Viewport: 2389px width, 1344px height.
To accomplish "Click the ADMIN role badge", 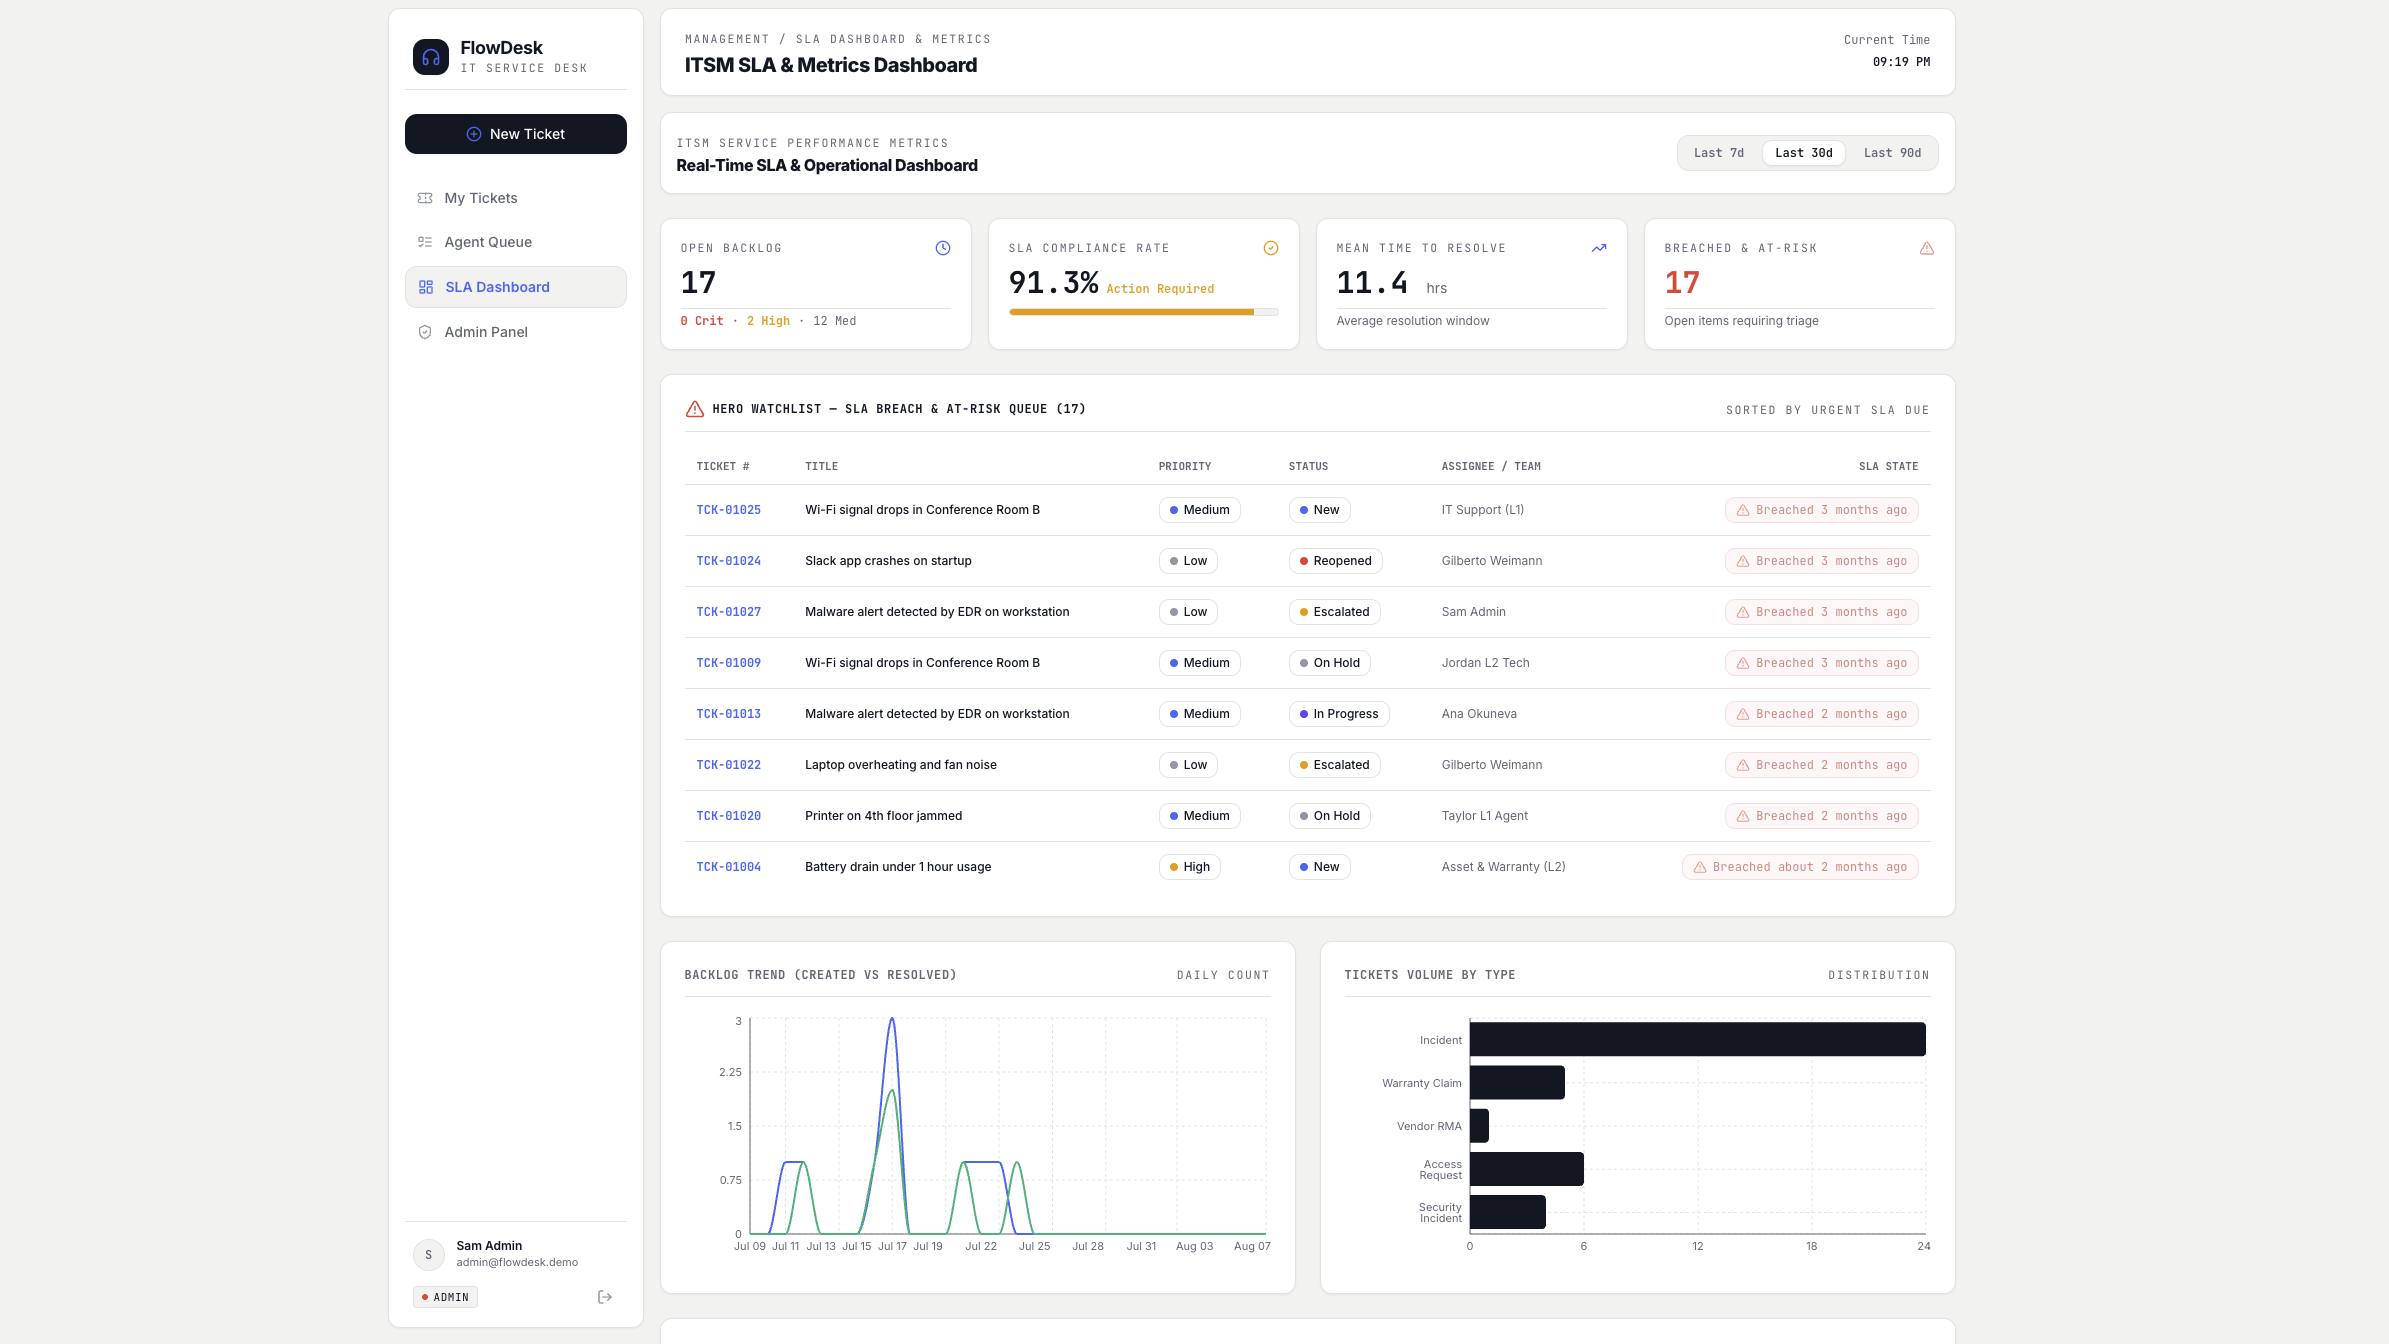I will 445,1297.
